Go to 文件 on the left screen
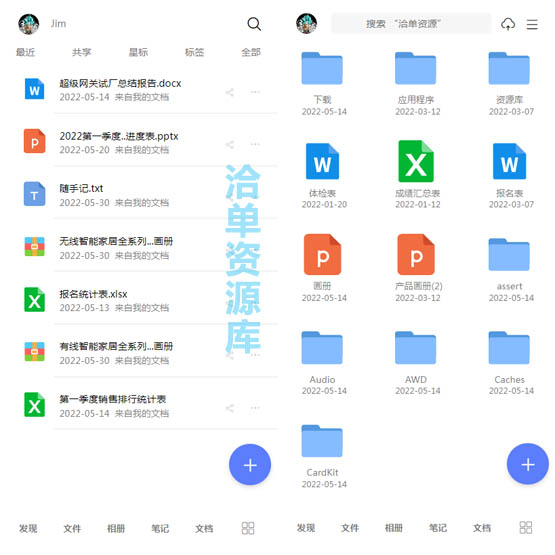This screenshot has height=555, width=555. click(72, 528)
